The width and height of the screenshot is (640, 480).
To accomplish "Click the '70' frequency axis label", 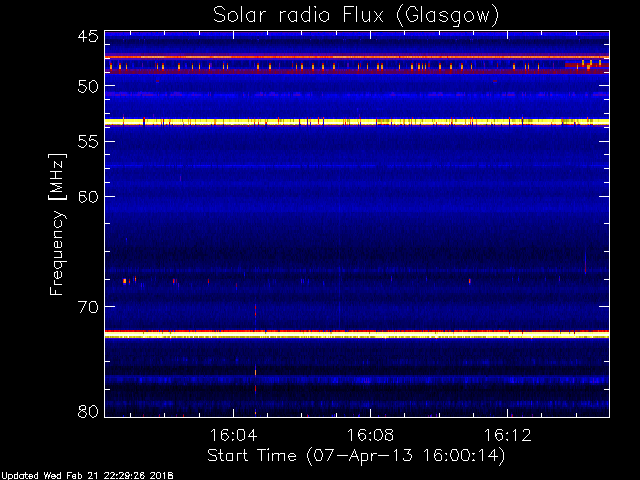I will [x=88, y=307].
